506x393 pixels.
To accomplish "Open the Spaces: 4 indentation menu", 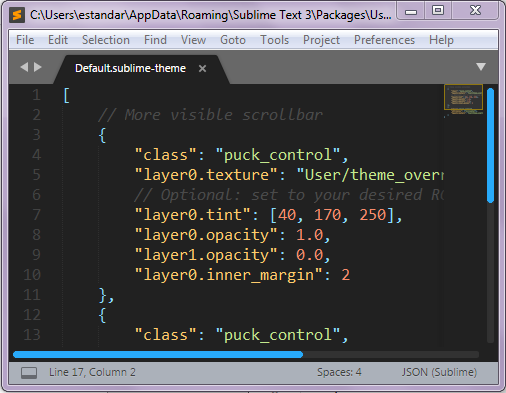I will tap(339, 372).
